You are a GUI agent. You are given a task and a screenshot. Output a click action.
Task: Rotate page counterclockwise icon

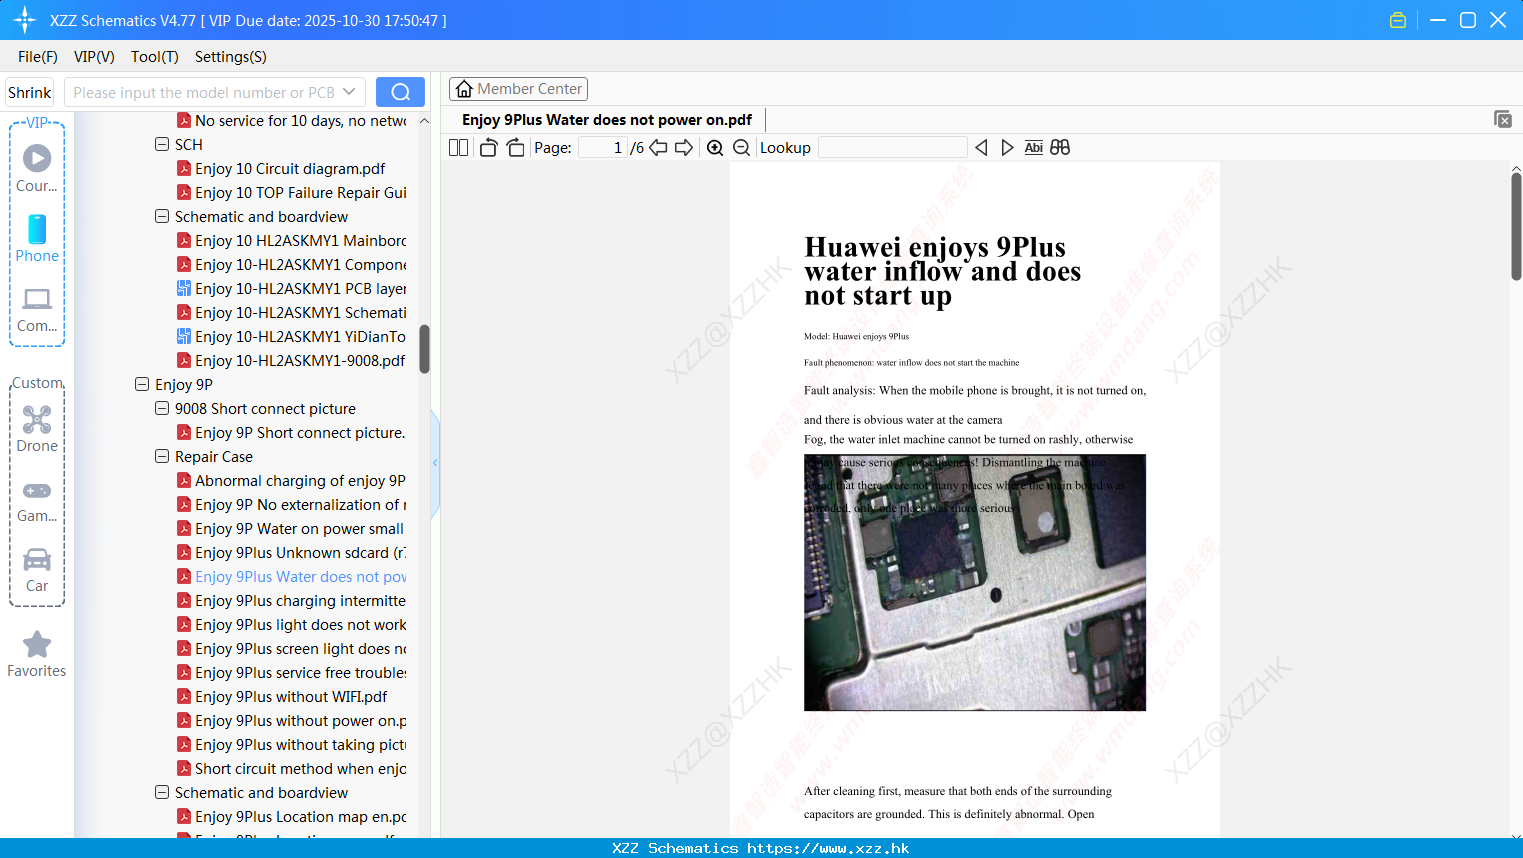point(488,148)
